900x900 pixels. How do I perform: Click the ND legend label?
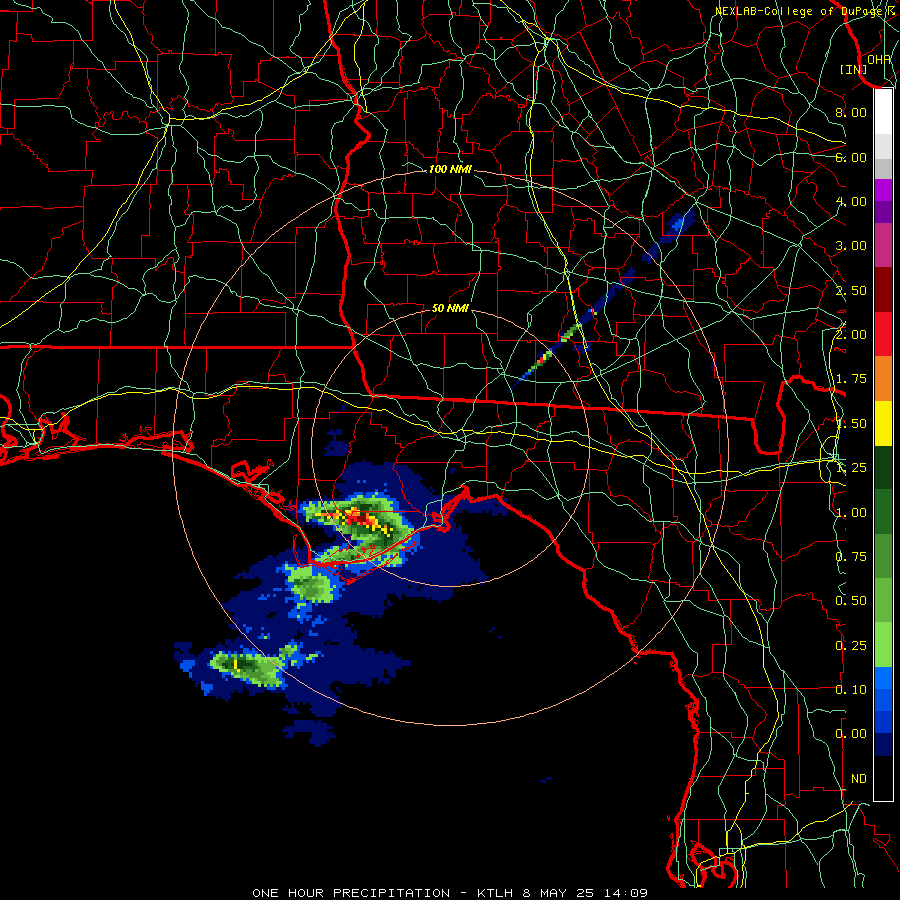(859, 779)
